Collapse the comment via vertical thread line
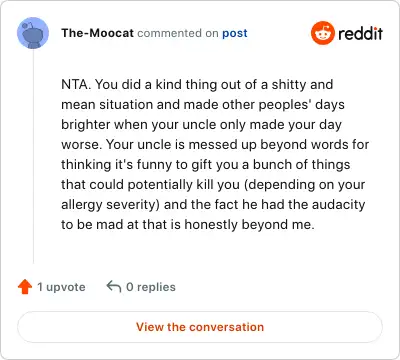Viewport: 400px width, 360px height. [x=33, y=156]
